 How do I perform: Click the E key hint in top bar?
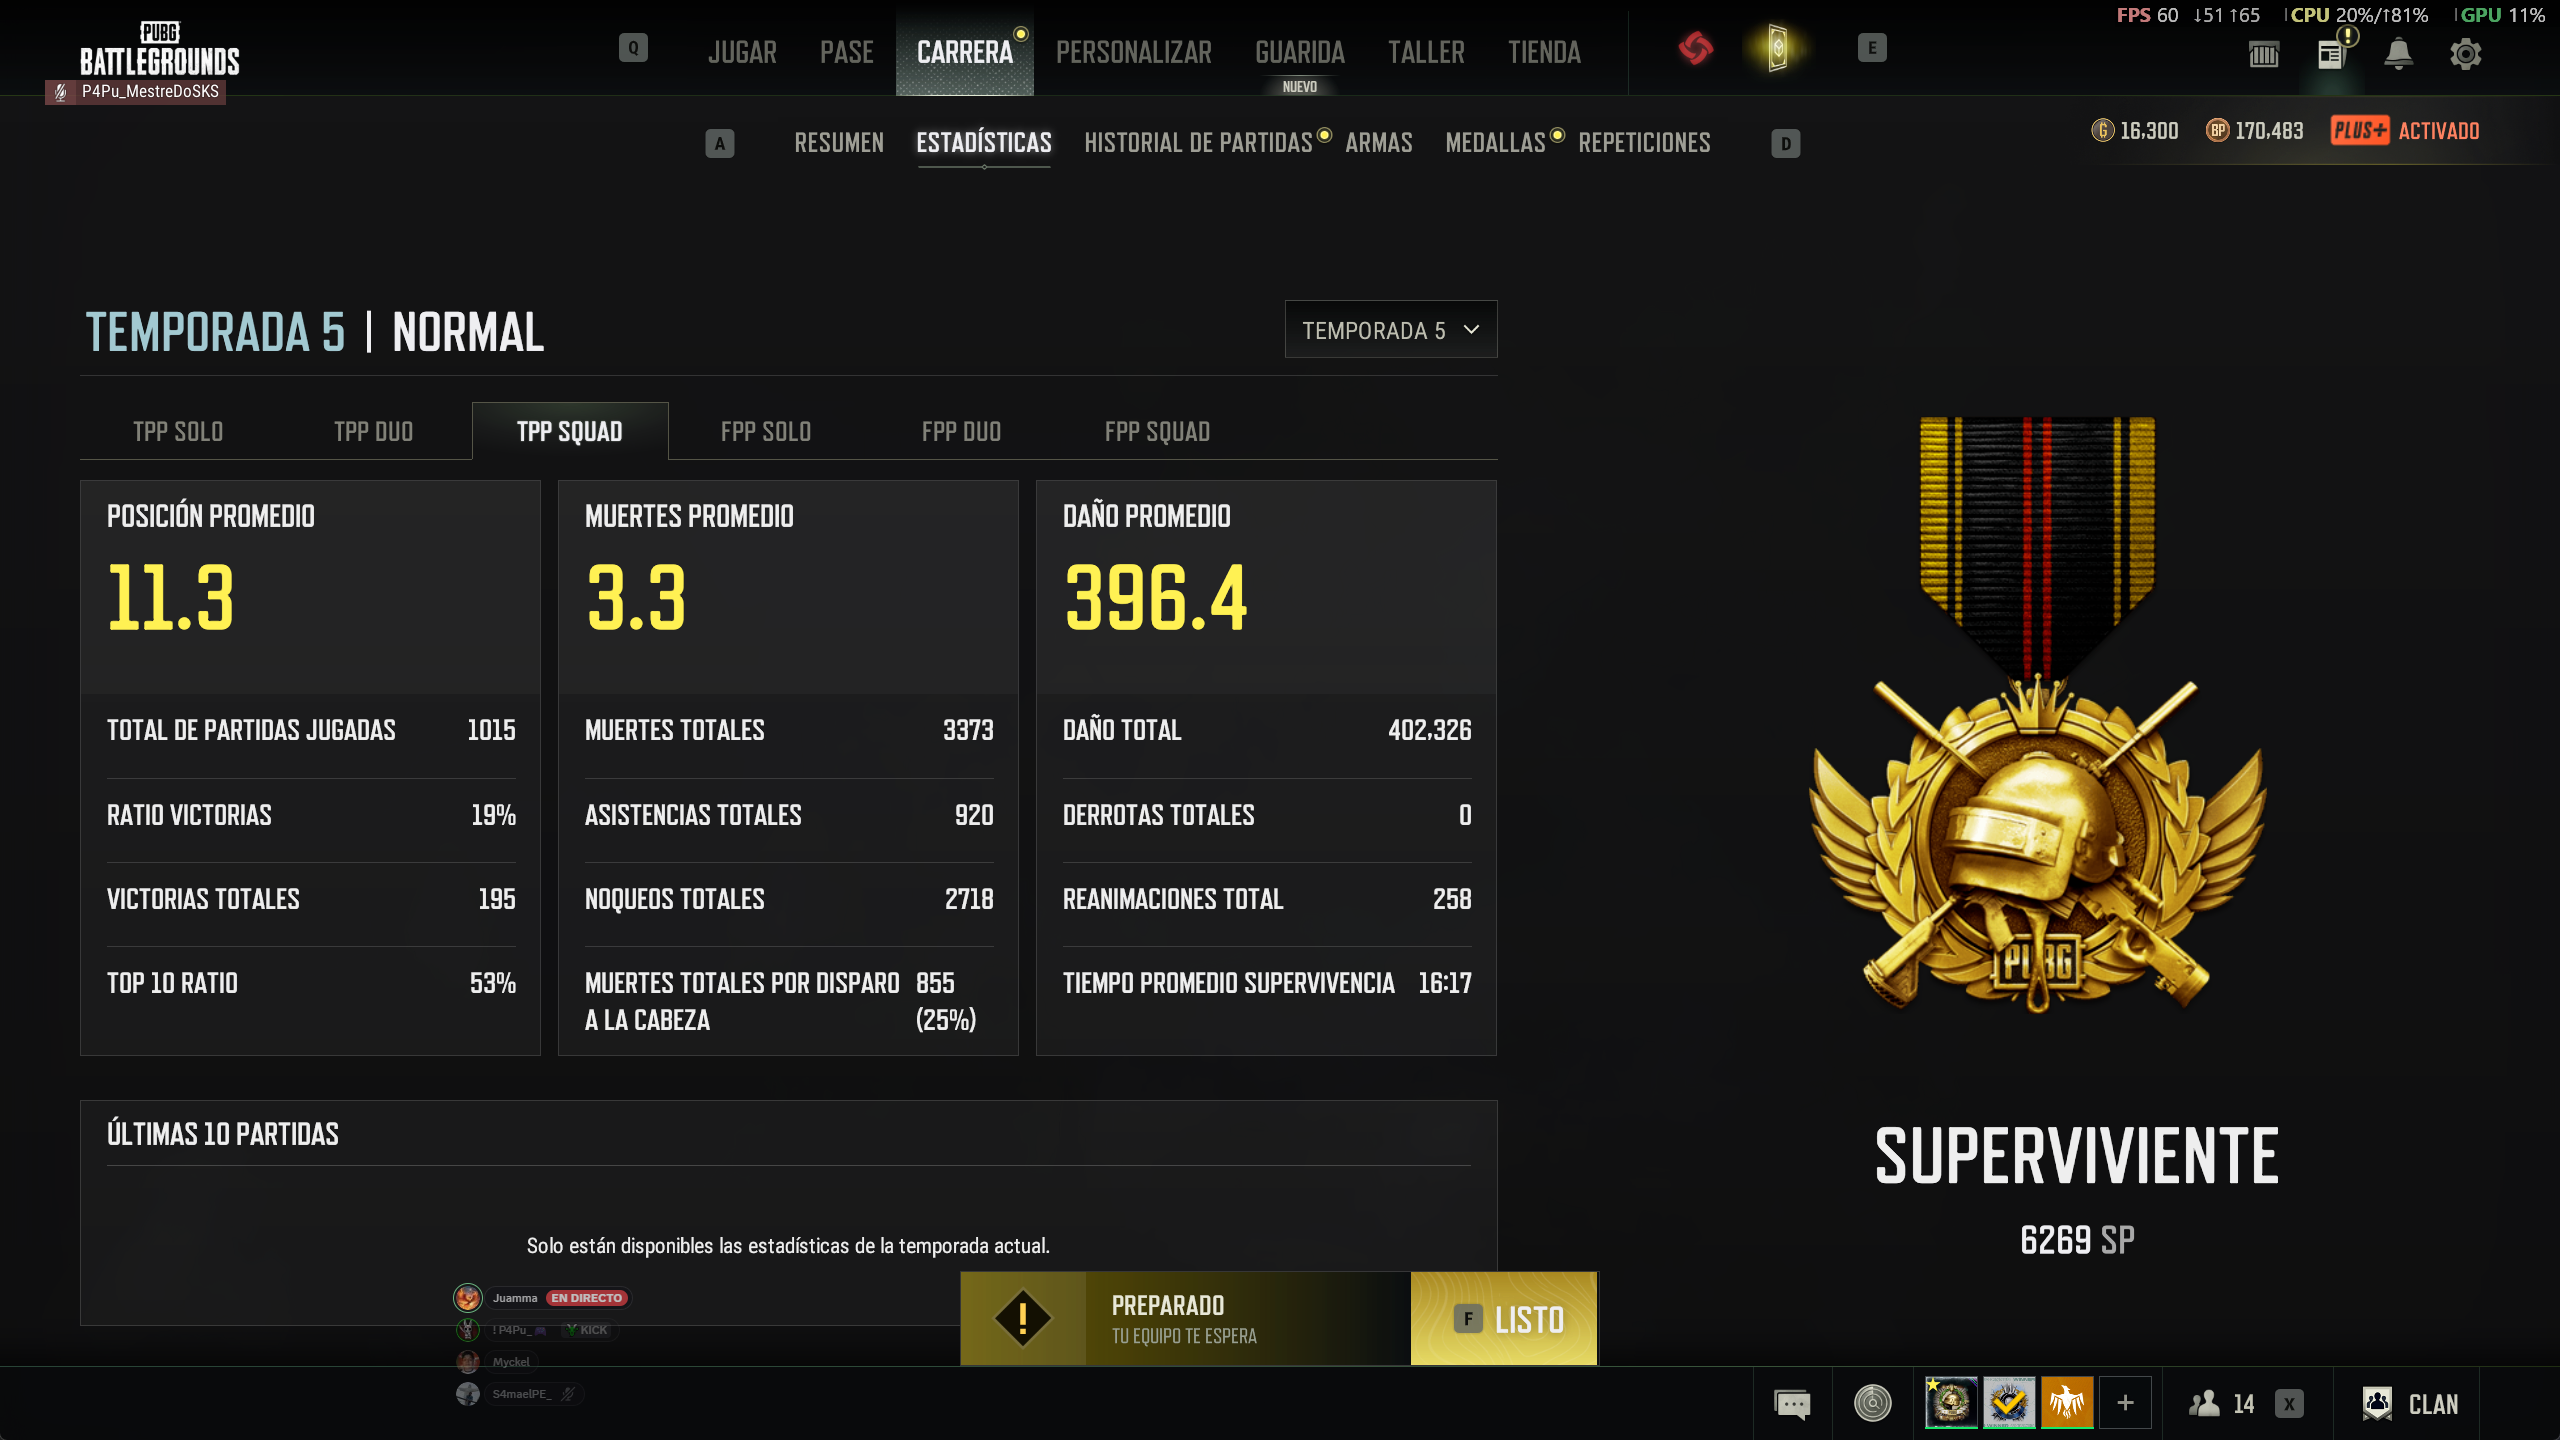[1872, 48]
